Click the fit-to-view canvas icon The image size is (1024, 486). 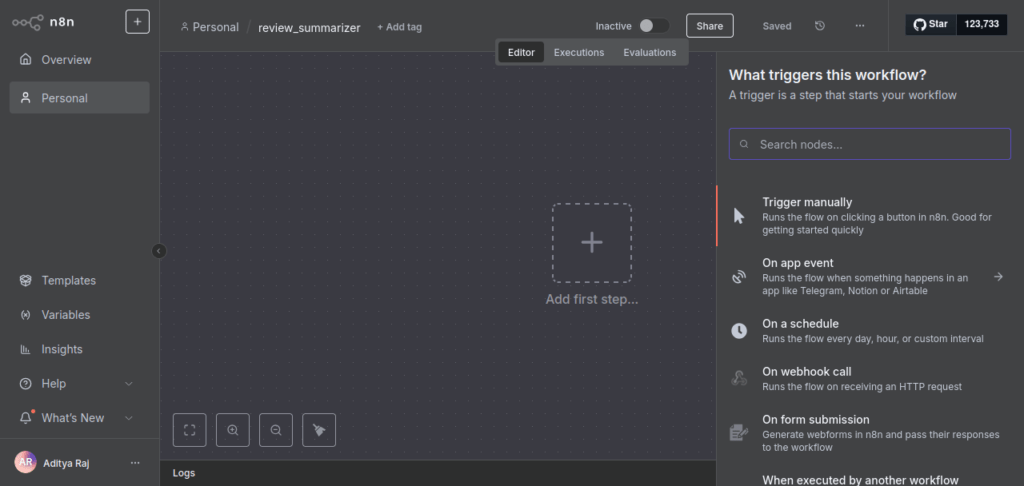click(x=189, y=430)
